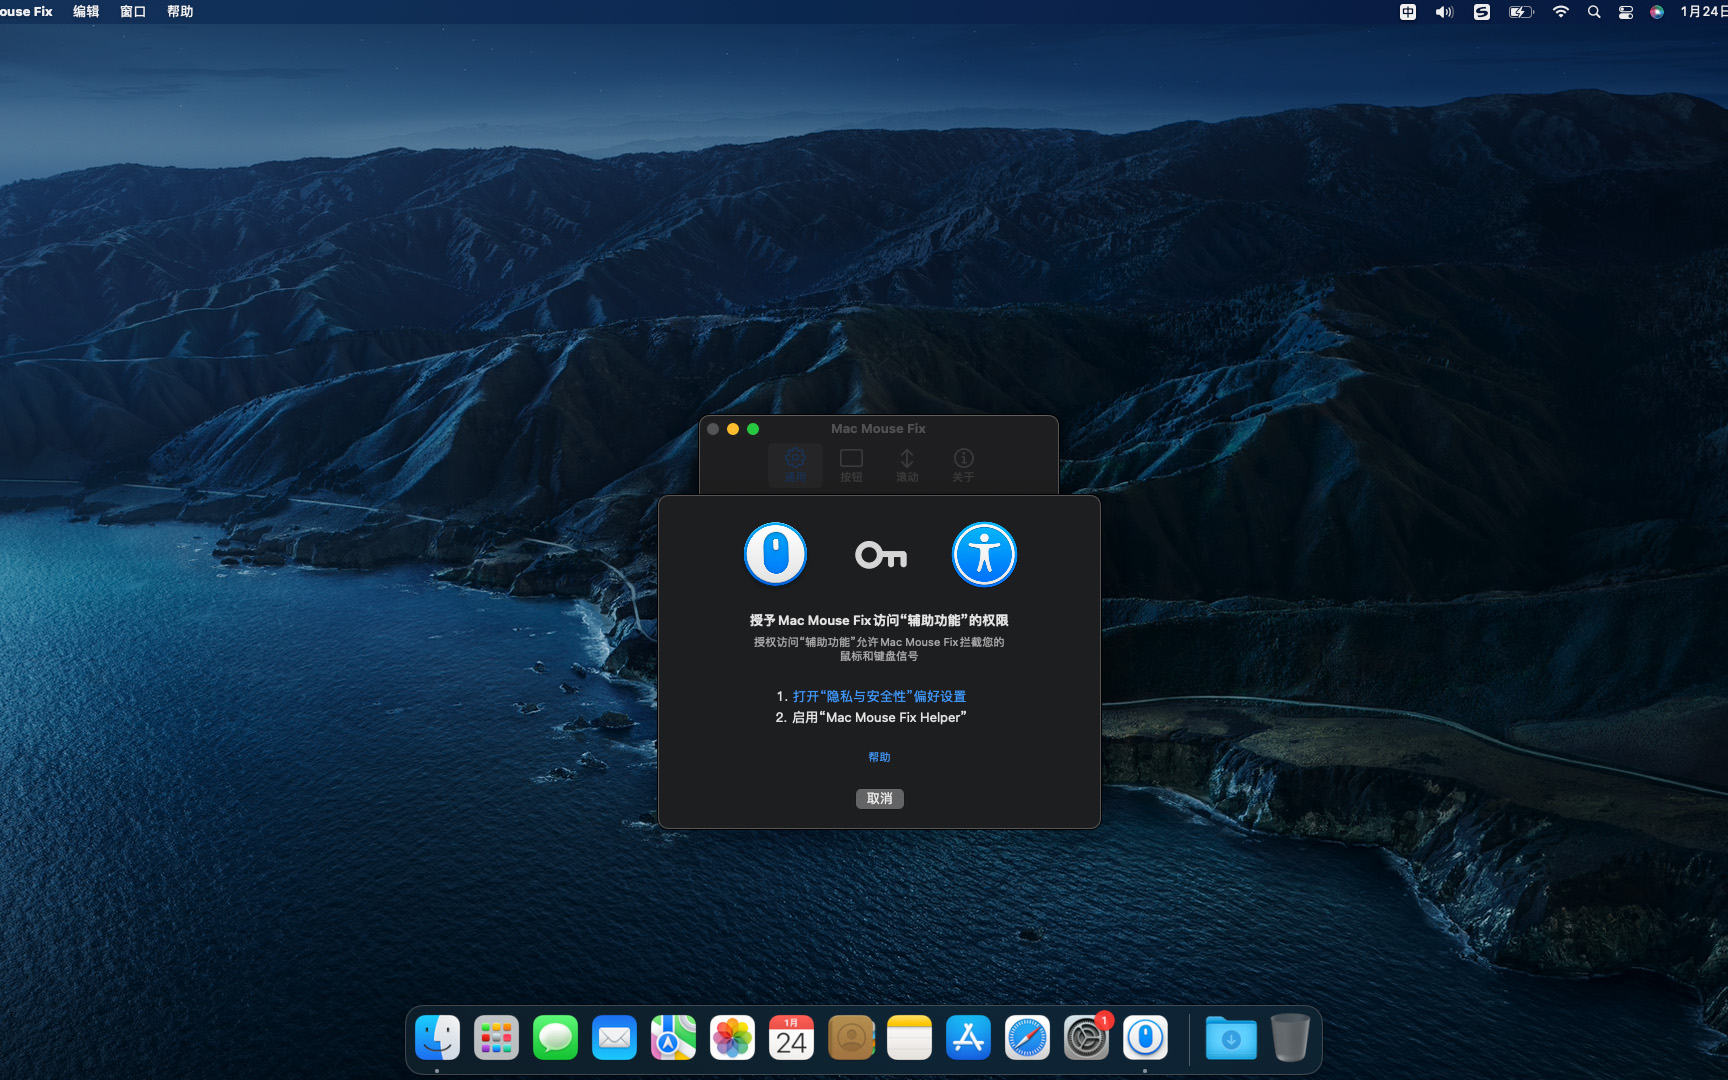Open Messages from the Dock
Image resolution: width=1728 pixels, height=1080 pixels.
click(x=555, y=1038)
